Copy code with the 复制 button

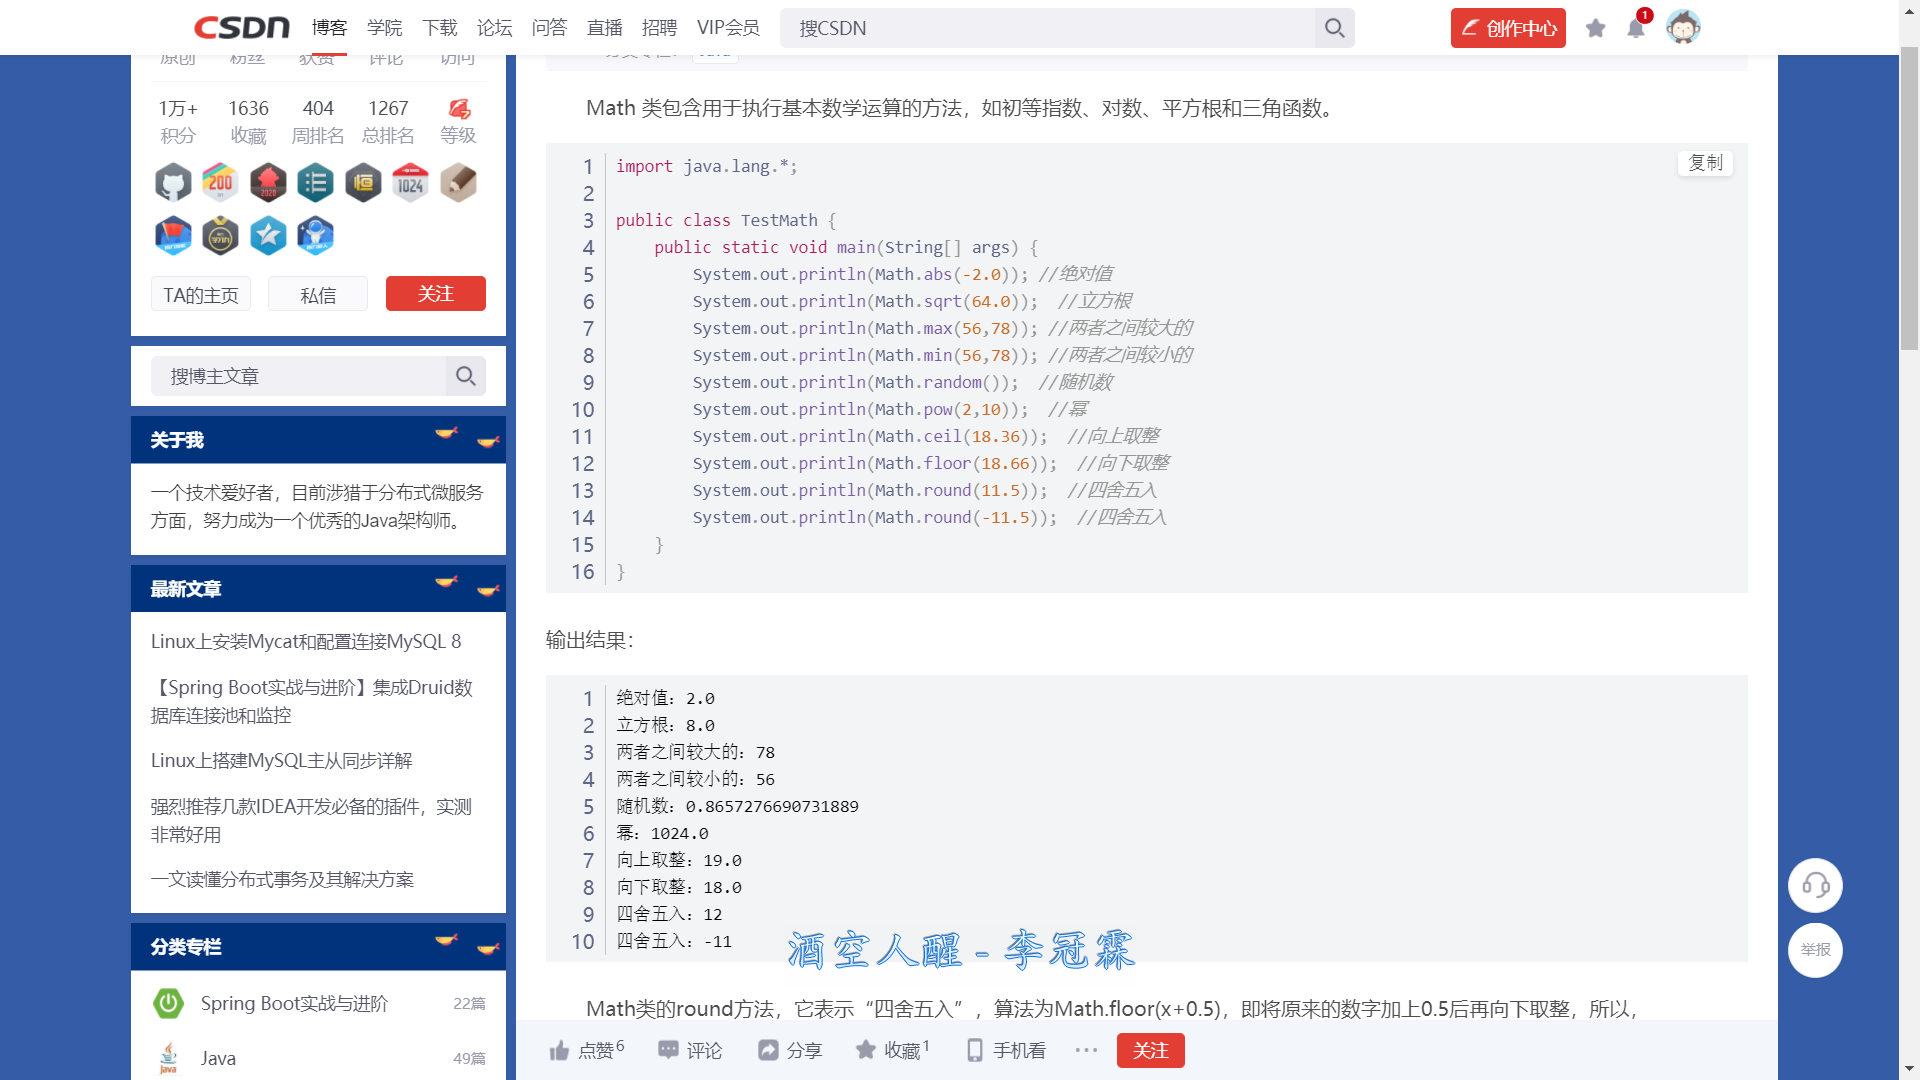[x=1705, y=163]
